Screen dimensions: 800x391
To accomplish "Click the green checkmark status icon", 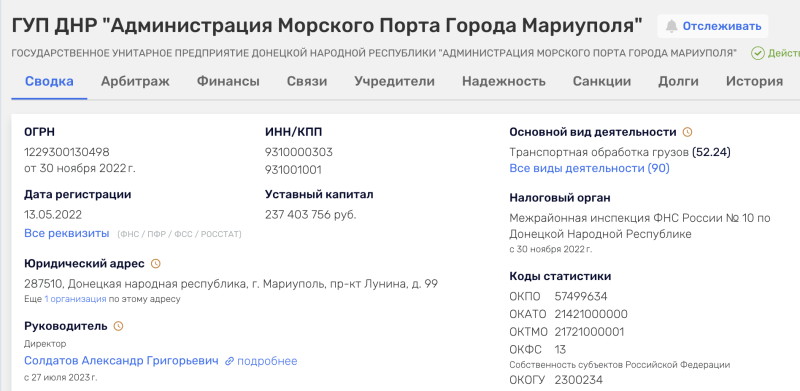I will [758, 53].
